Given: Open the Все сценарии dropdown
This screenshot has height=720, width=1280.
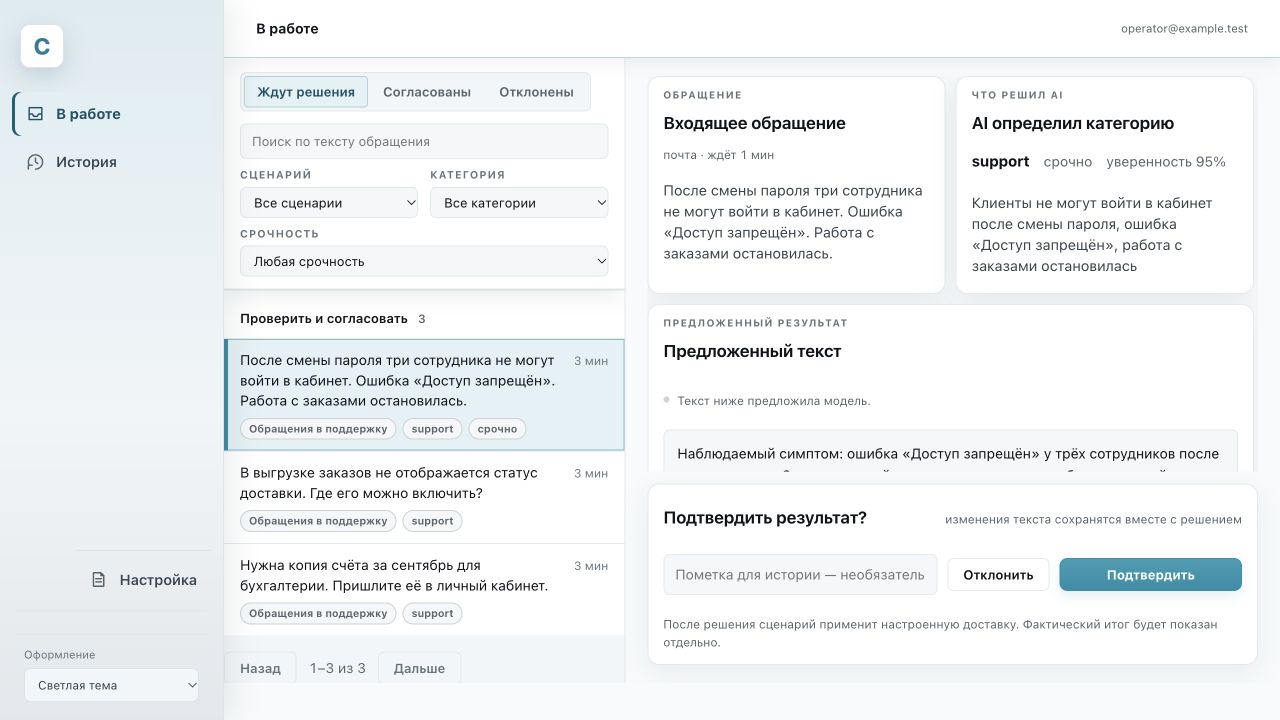Looking at the screenshot, I should tap(329, 203).
